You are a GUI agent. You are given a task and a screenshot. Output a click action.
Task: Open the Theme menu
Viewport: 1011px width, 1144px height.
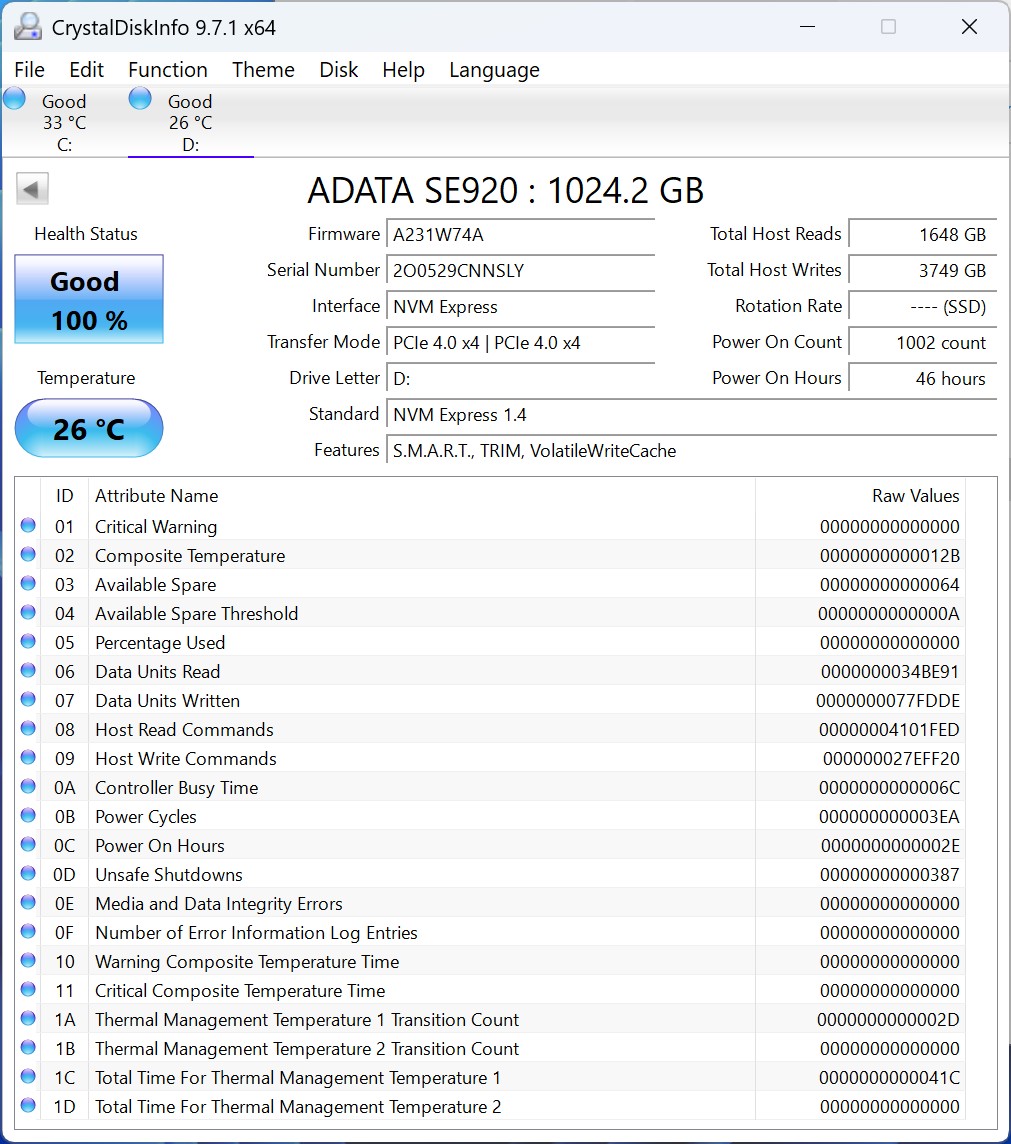click(x=263, y=70)
